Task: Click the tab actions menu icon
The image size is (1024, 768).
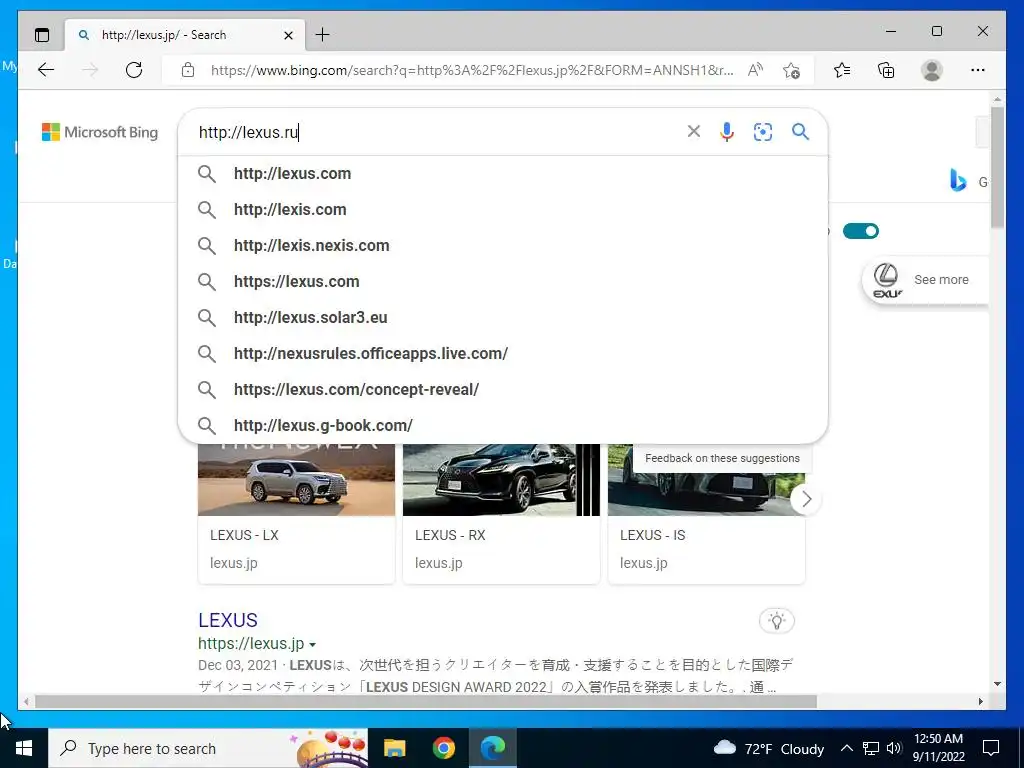Action: click(x=42, y=35)
